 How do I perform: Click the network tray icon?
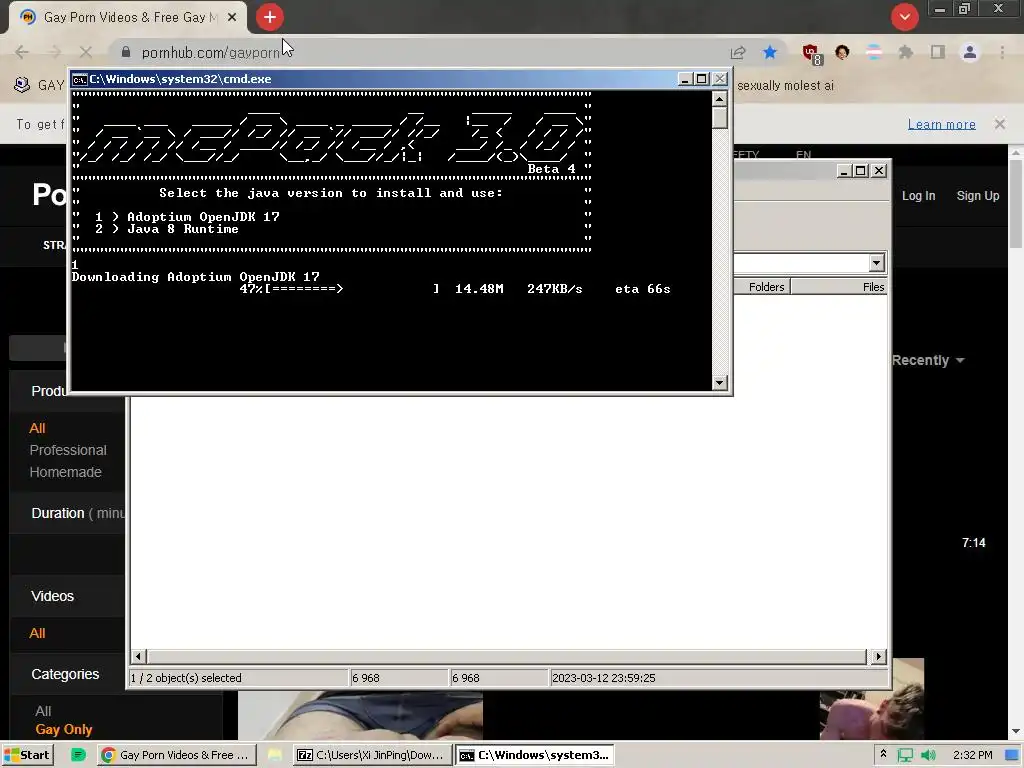[x=905, y=756]
